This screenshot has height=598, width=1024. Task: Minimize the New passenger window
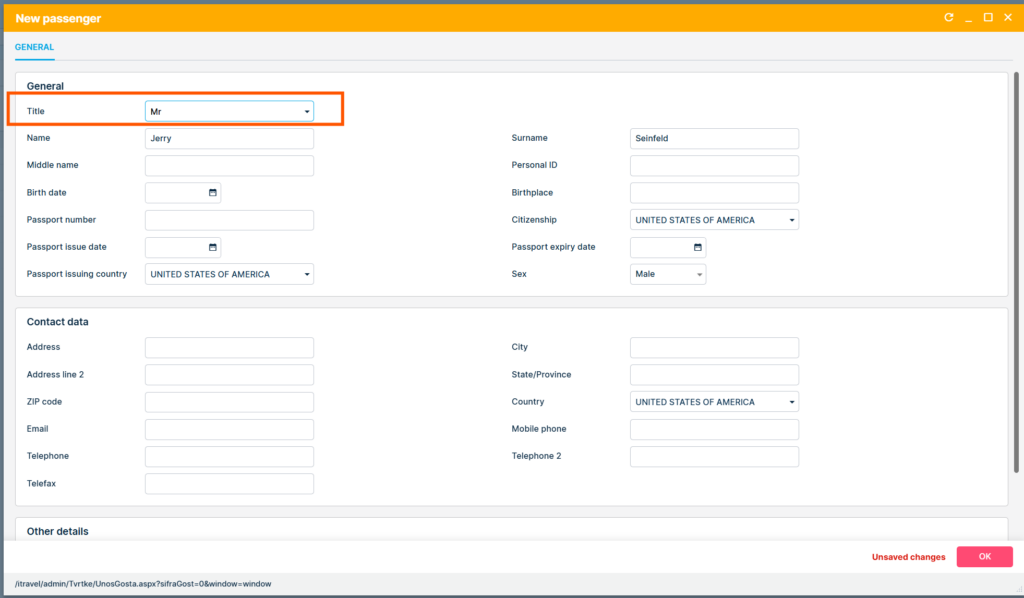[x=968, y=17]
